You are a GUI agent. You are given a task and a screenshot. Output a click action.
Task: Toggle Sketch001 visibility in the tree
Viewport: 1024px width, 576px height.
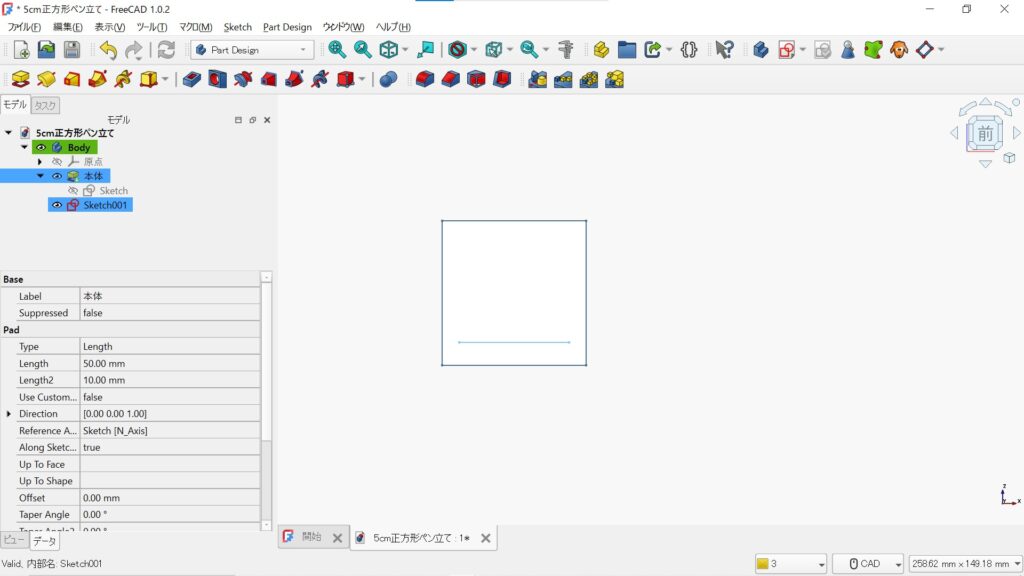[x=56, y=206]
